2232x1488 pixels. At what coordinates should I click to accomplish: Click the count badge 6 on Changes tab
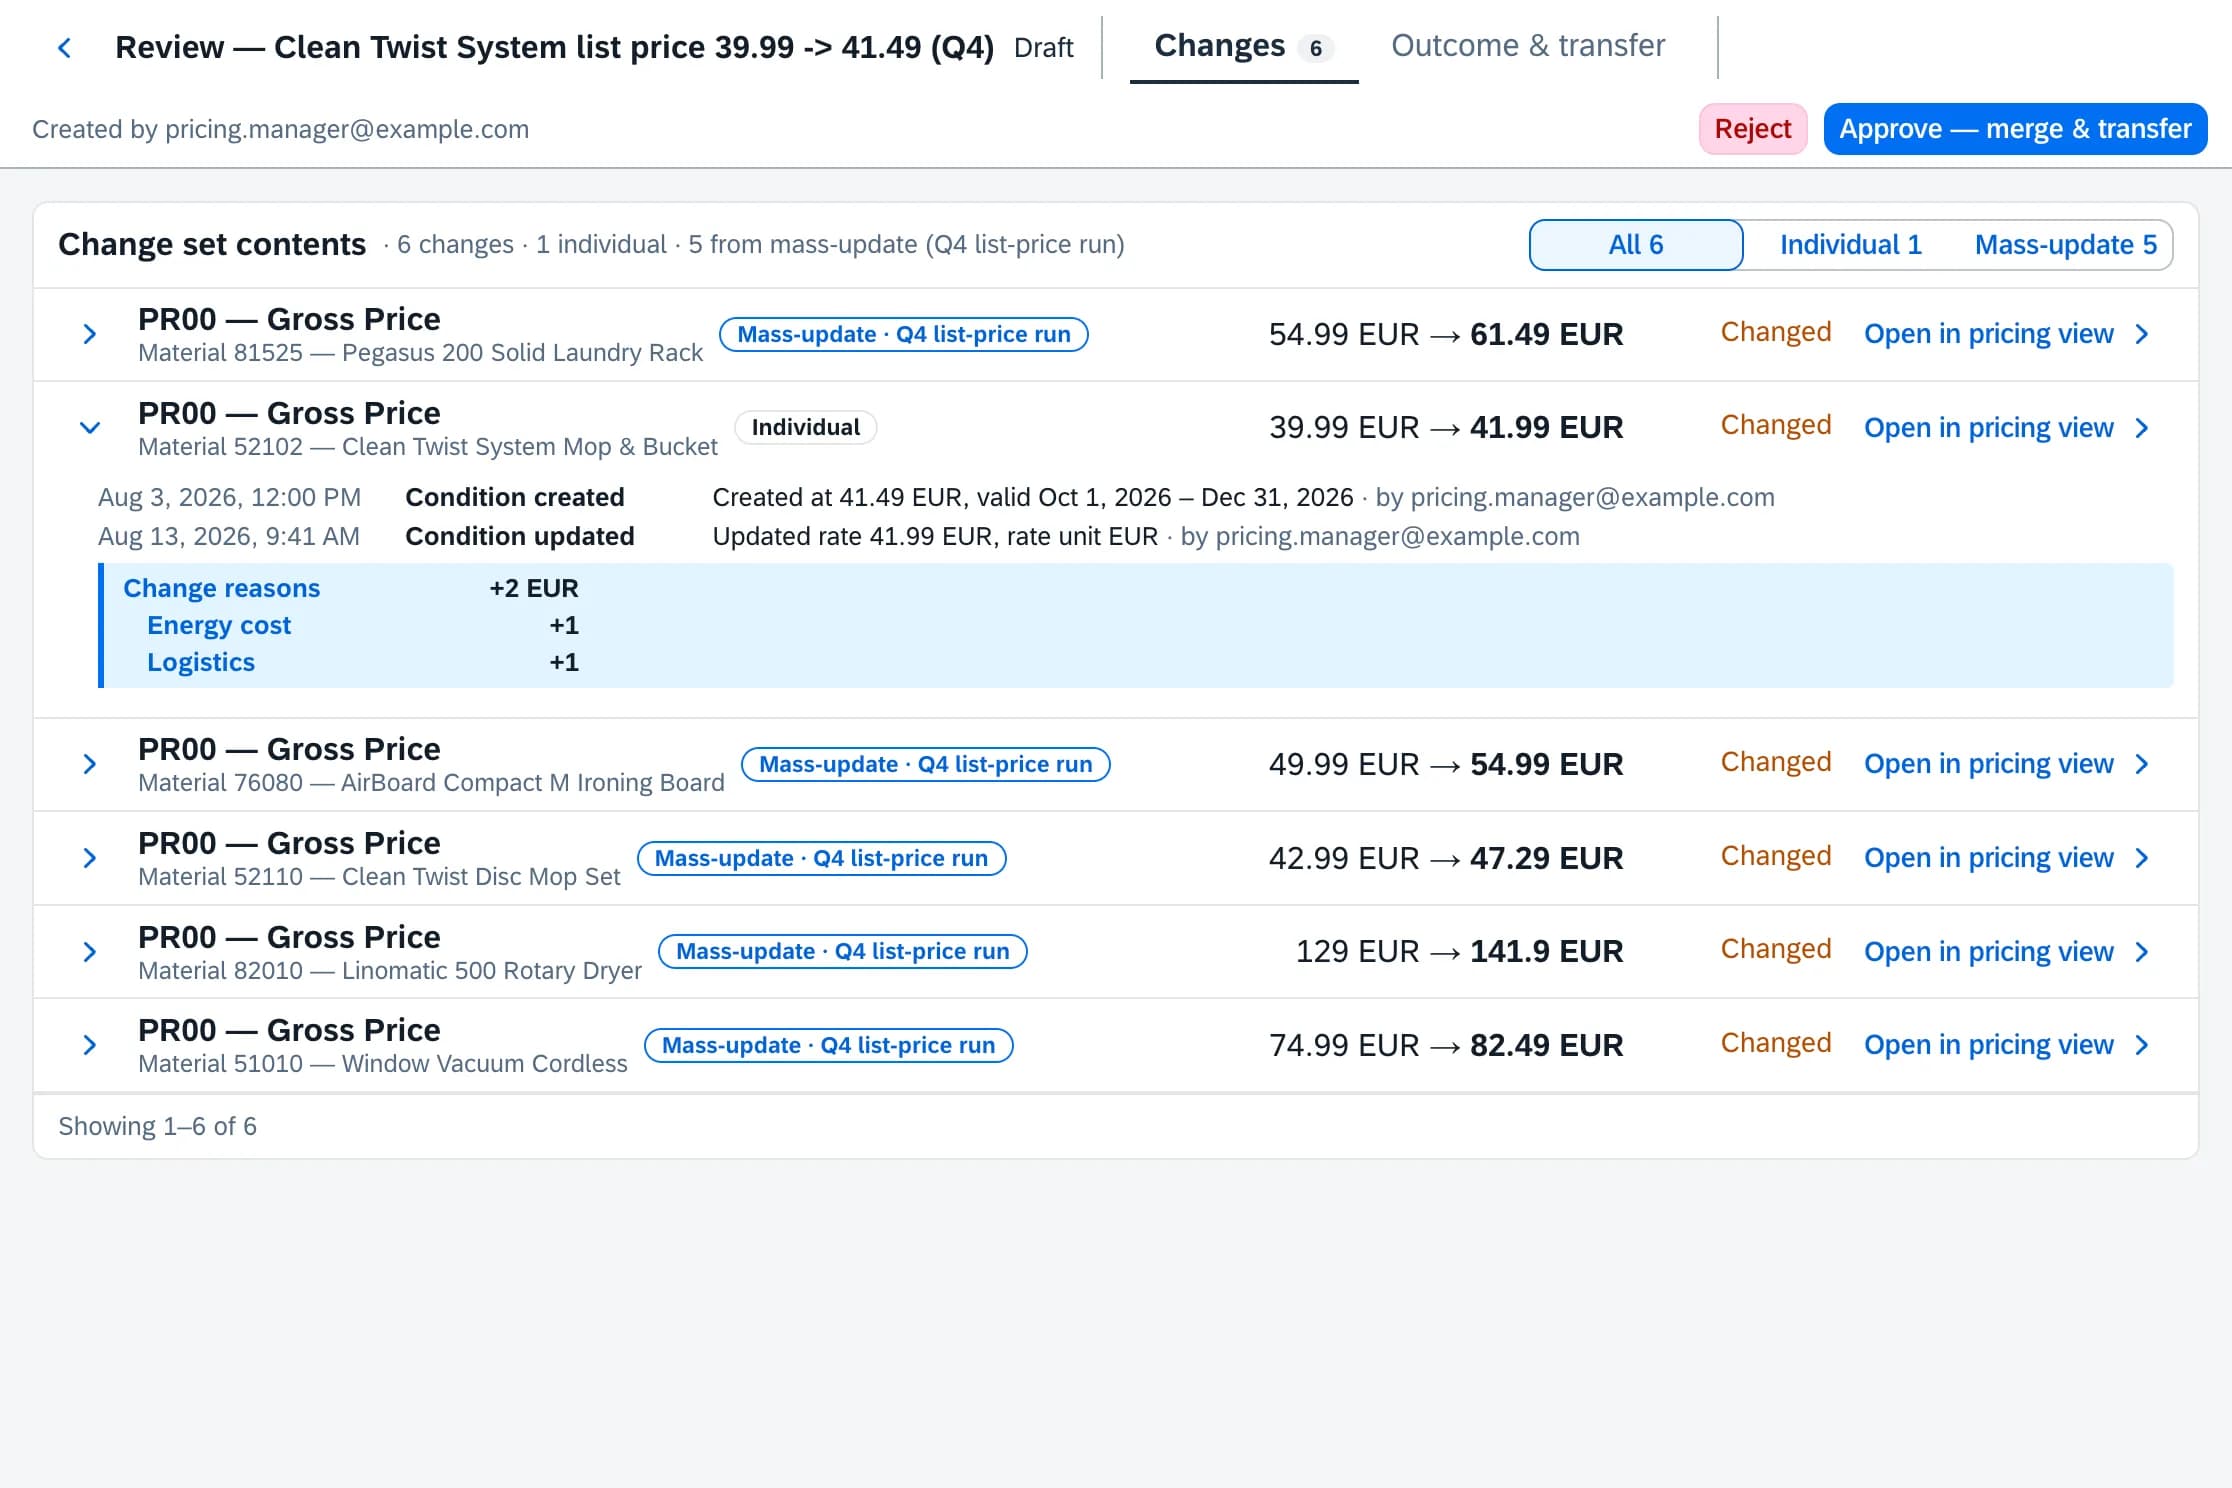tap(1316, 48)
